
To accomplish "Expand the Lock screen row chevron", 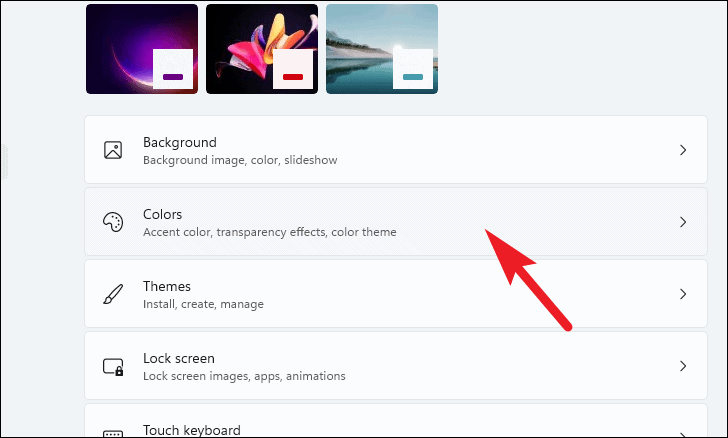I will (x=683, y=366).
